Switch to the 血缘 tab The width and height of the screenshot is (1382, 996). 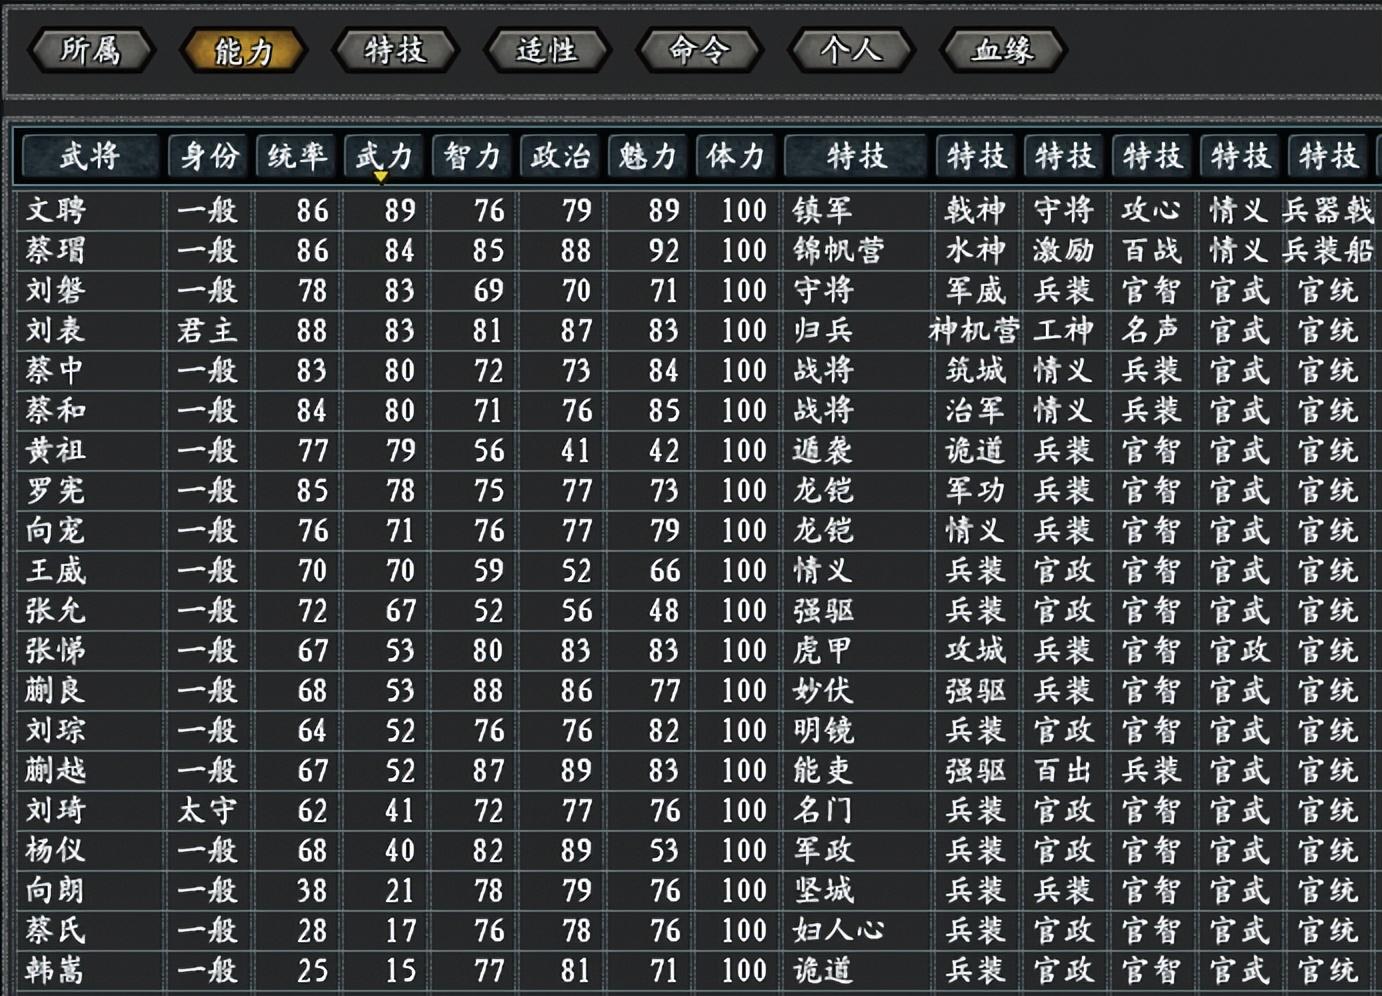coord(1003,50)
